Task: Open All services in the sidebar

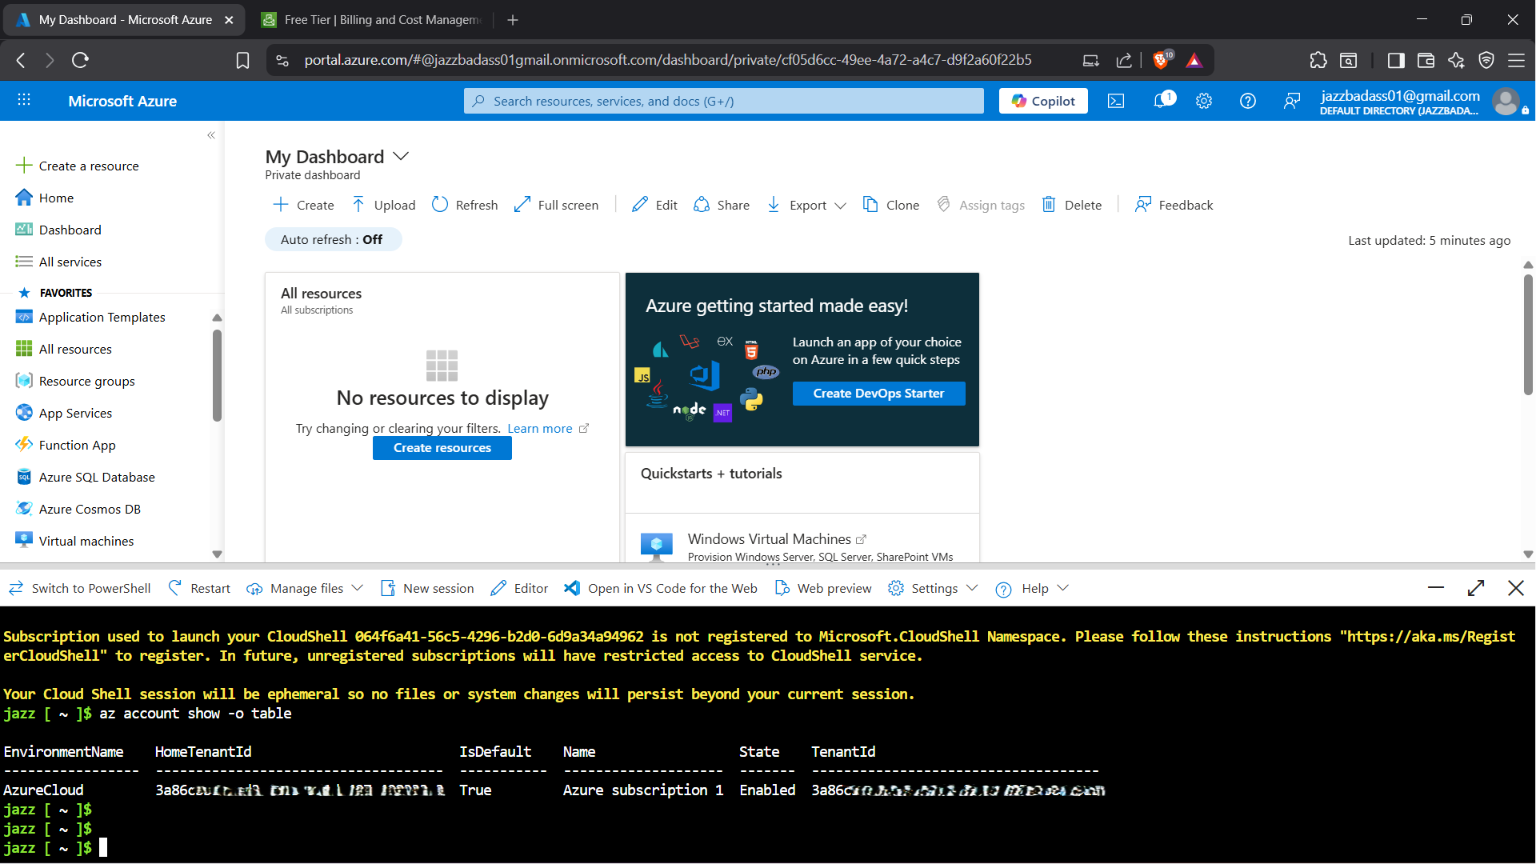Action: pyautogui.click(x=59, y=262)
